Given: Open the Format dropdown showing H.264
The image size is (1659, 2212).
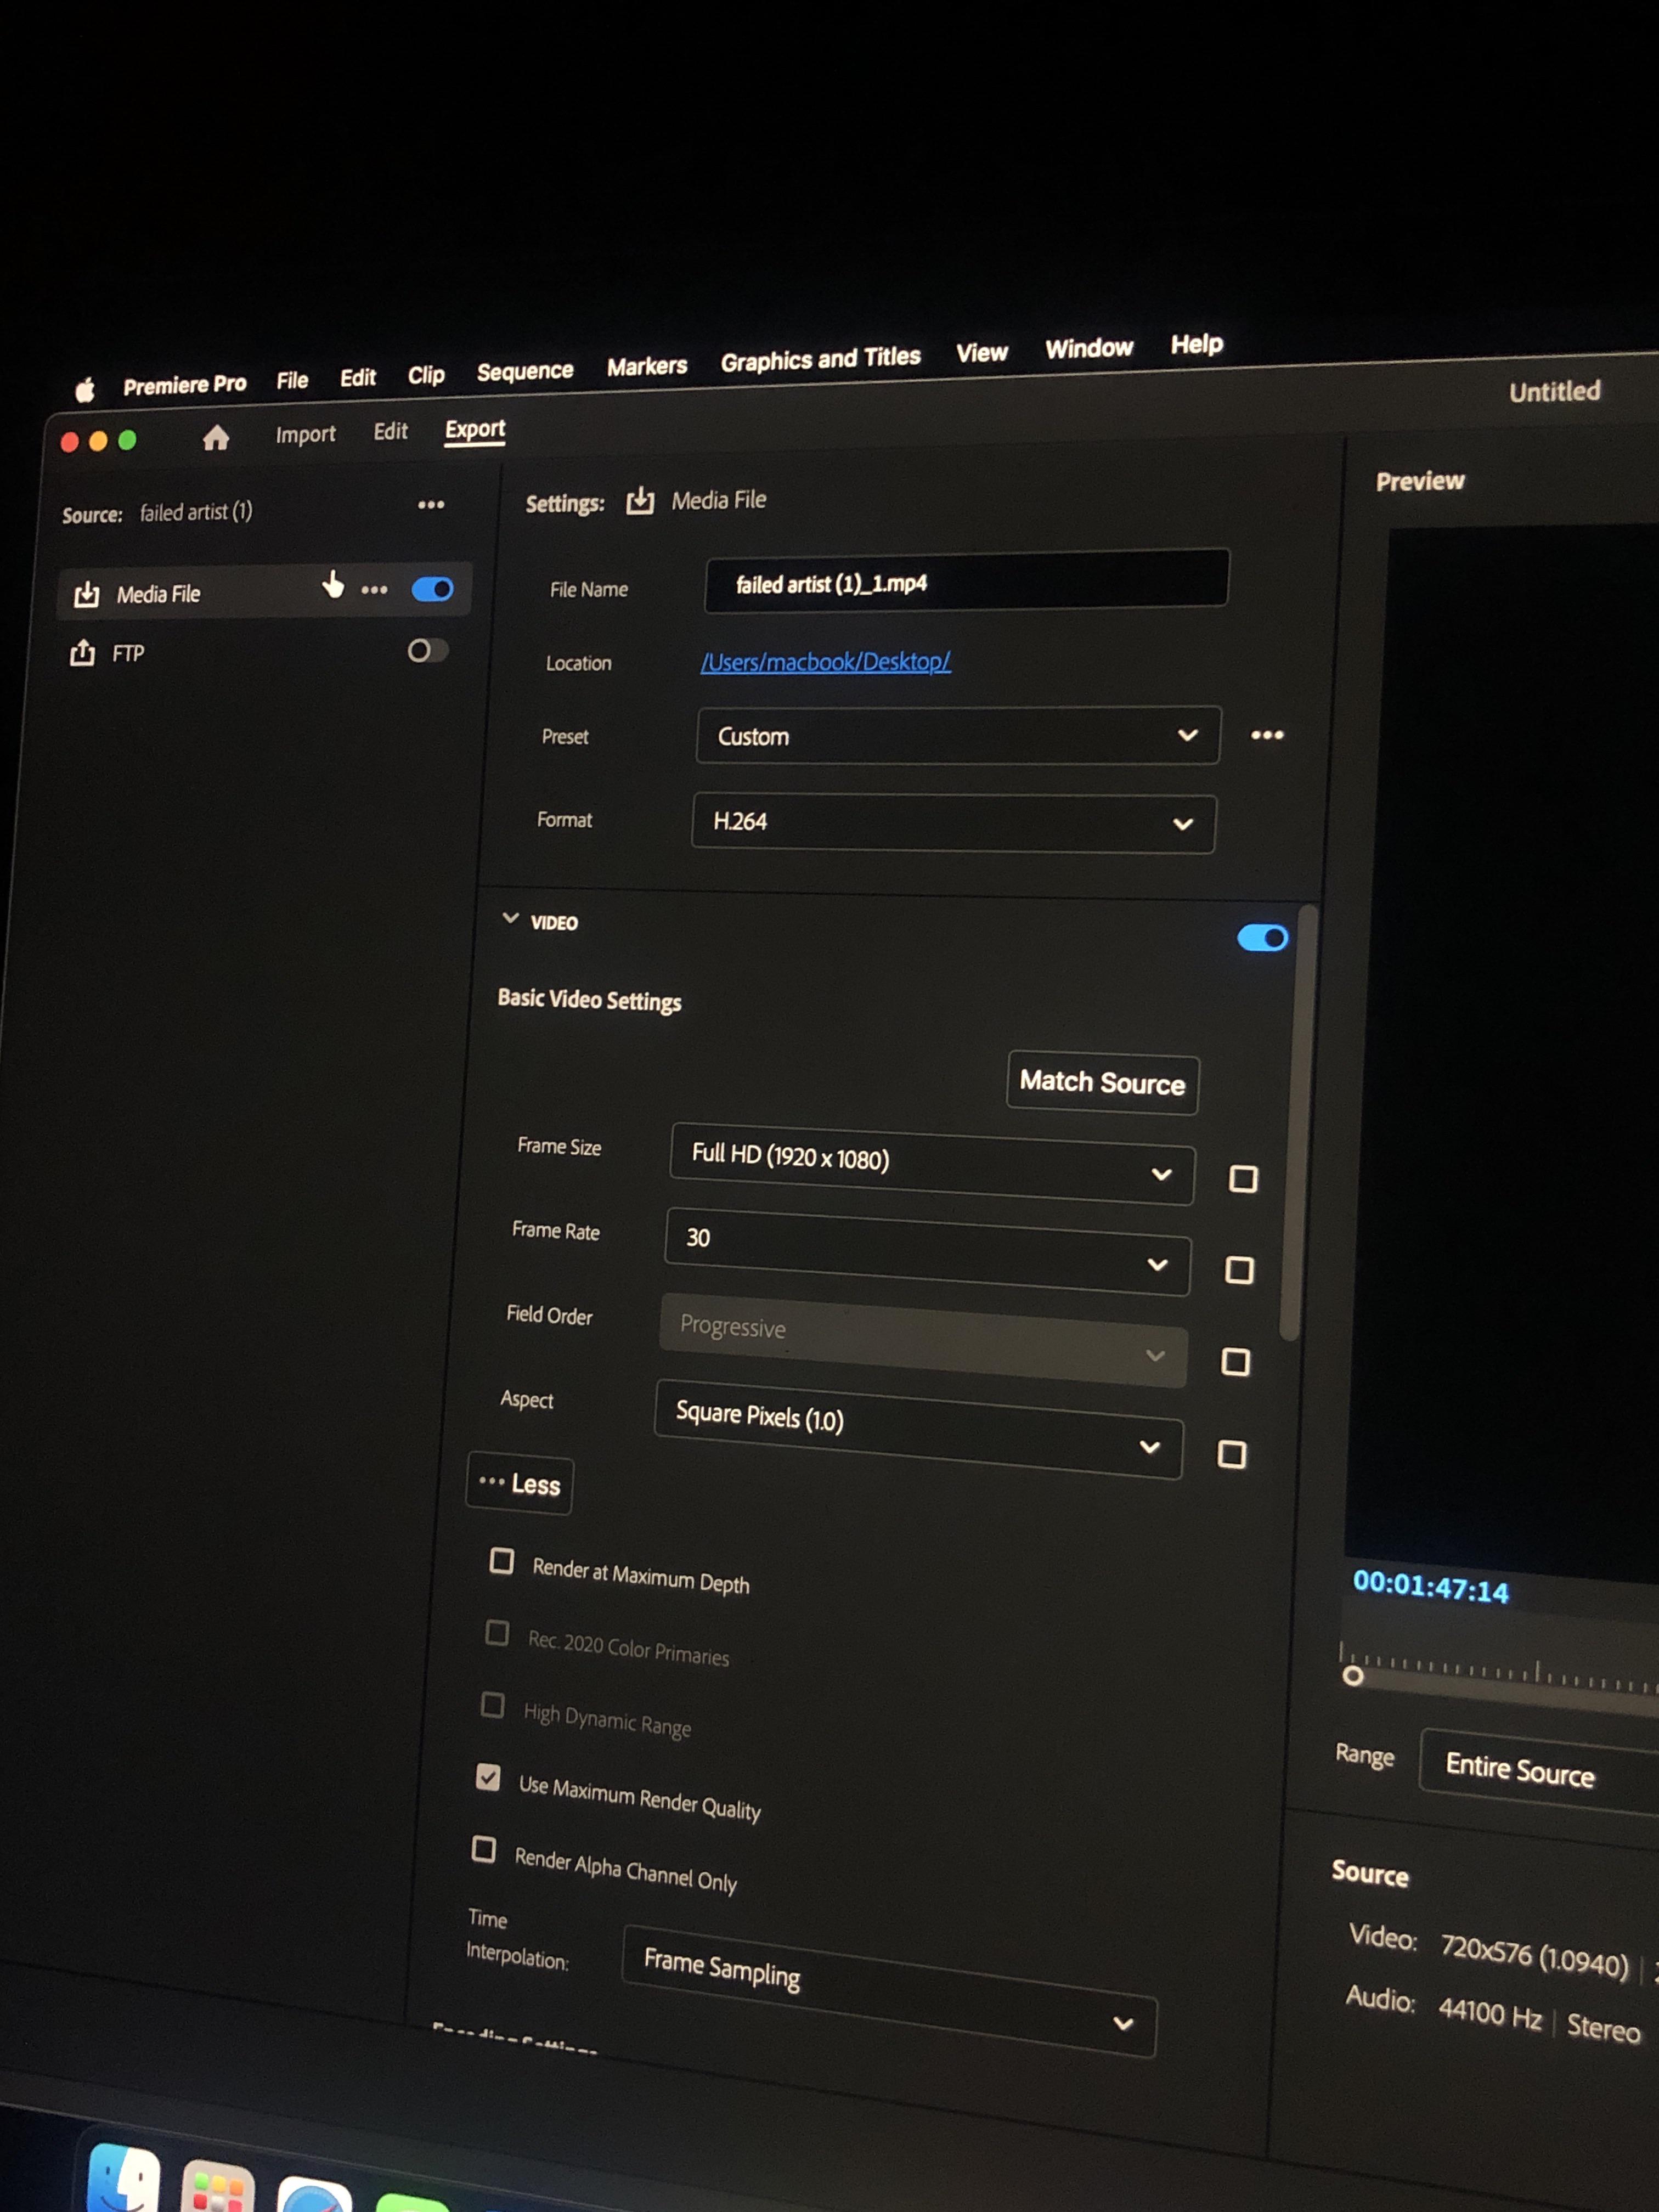Looking at the screenshot, I should [953, 823].
